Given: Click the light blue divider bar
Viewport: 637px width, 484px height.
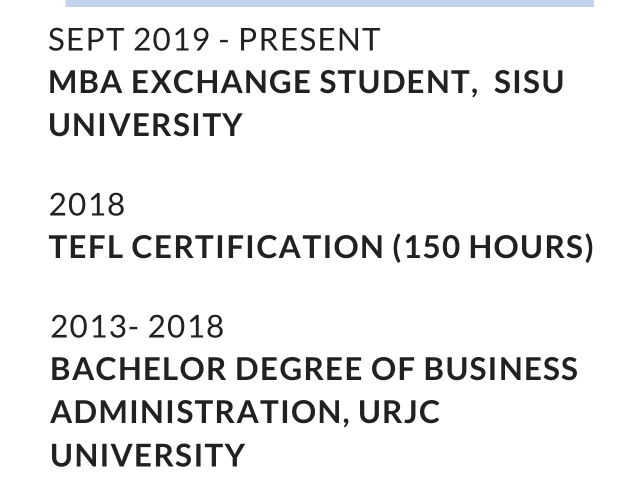Looking at the screenshot, I should click(329, 3).
